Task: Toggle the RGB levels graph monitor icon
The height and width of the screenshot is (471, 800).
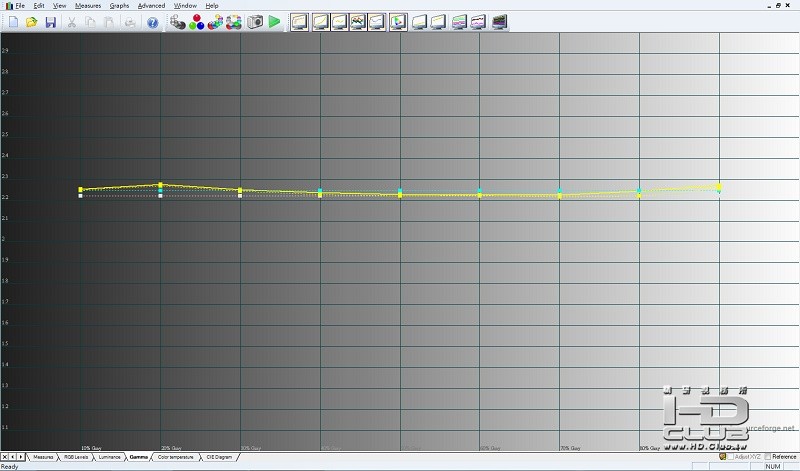Action: pyautogui.click(x=358, y=22)
